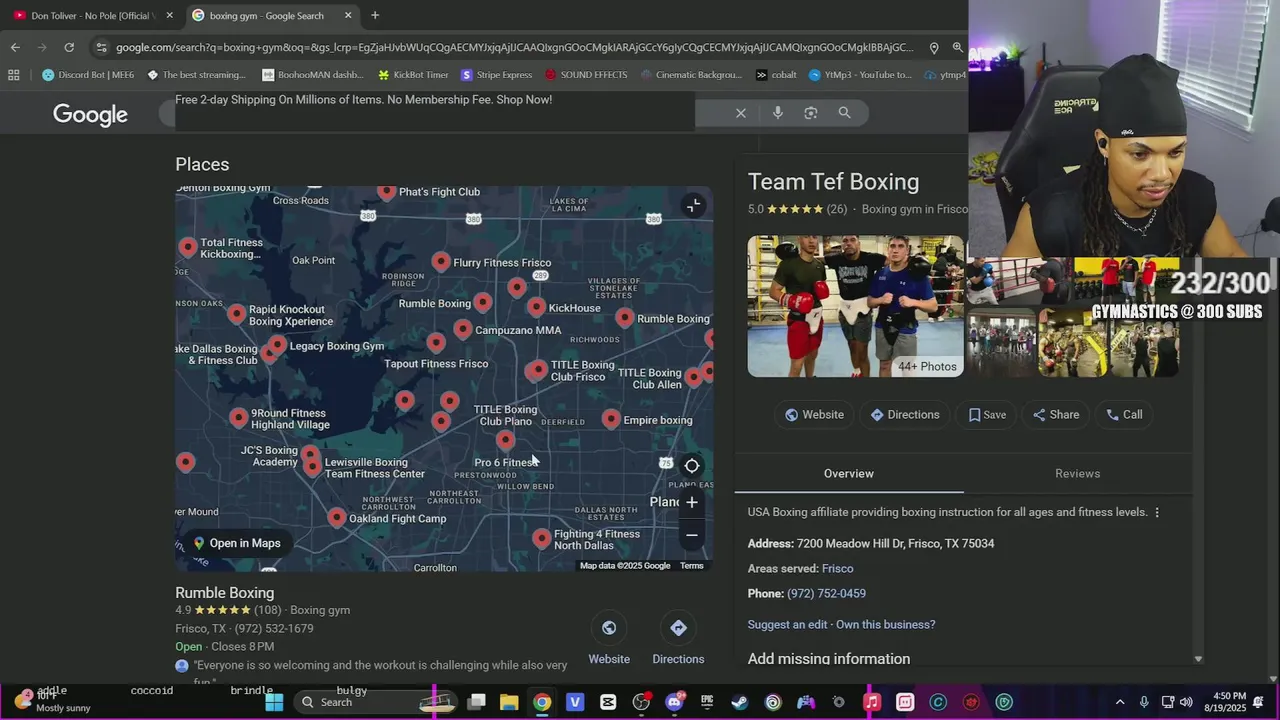Click the Rumble Boxing listing title
Viewport: 1280px width, 720px height.
point(224,593)
